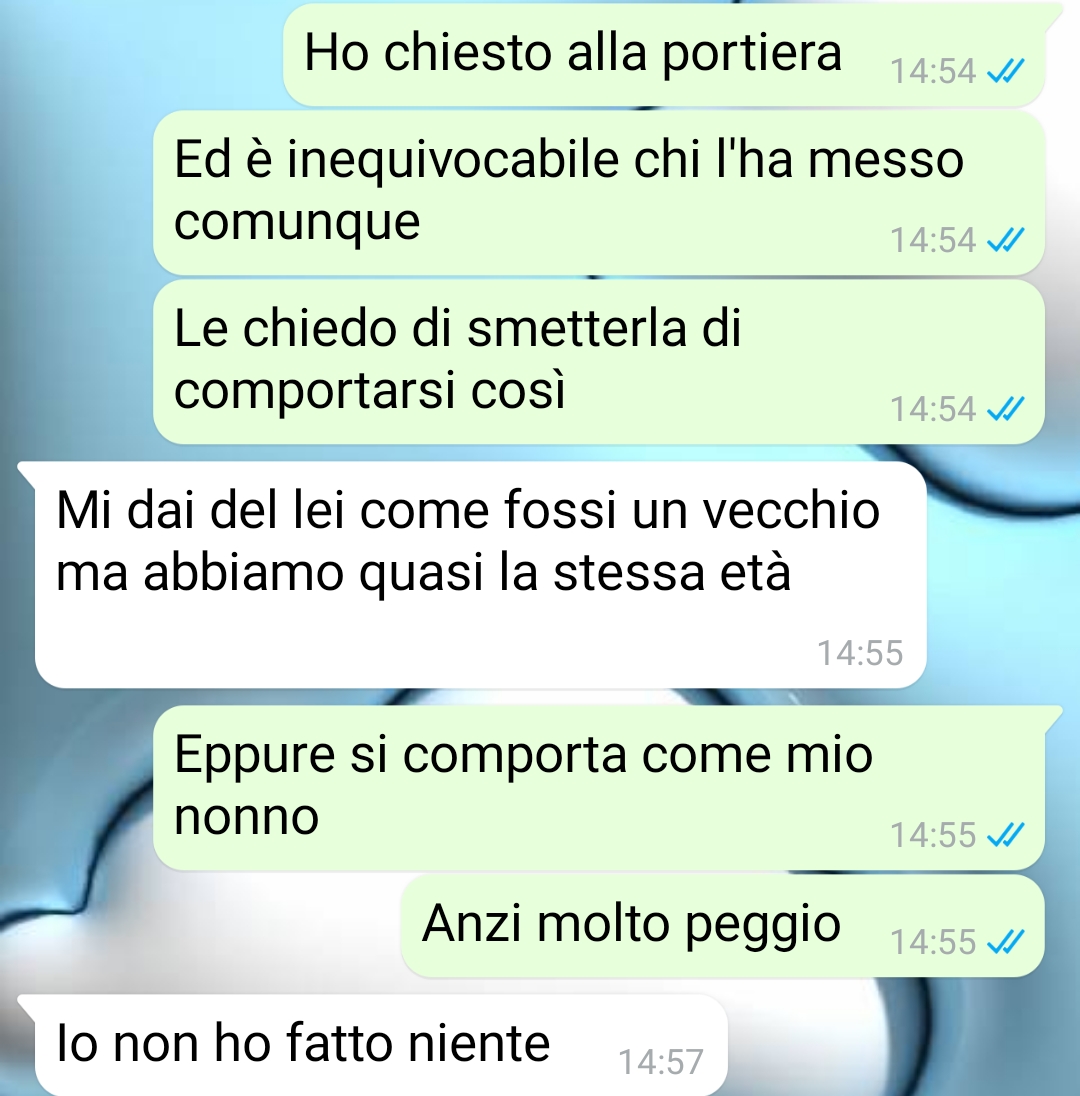Tap the 14:55 time next to "Anzi molto peggio"
This screenshot has width=1080, height=1096.
tap(933, 942)
